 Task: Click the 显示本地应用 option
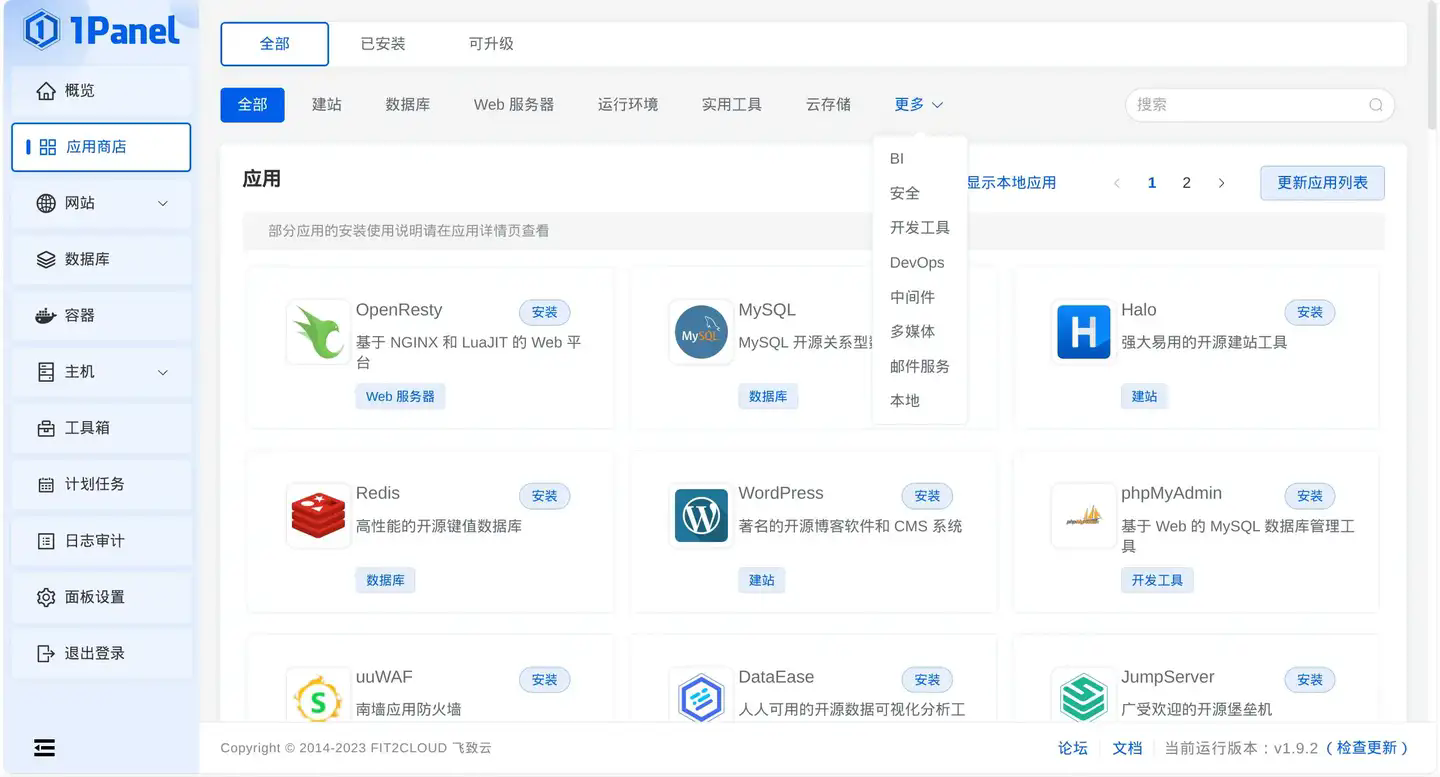click(x=1011, y=183)
